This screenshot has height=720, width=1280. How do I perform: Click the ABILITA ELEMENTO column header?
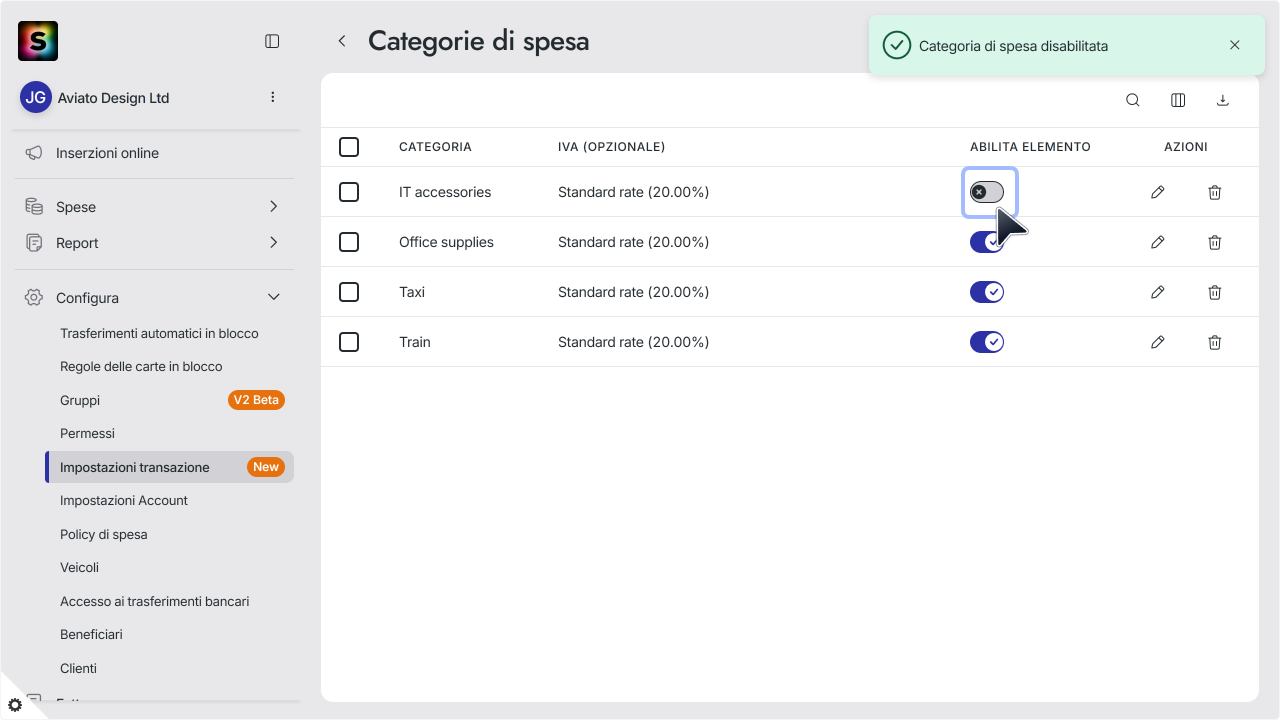coord(1030,147)
